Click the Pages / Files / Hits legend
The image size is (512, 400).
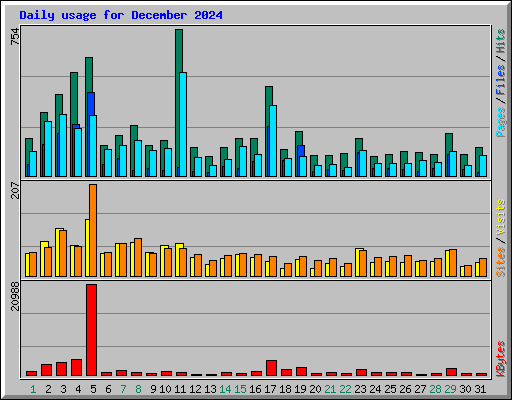[500, 83]
